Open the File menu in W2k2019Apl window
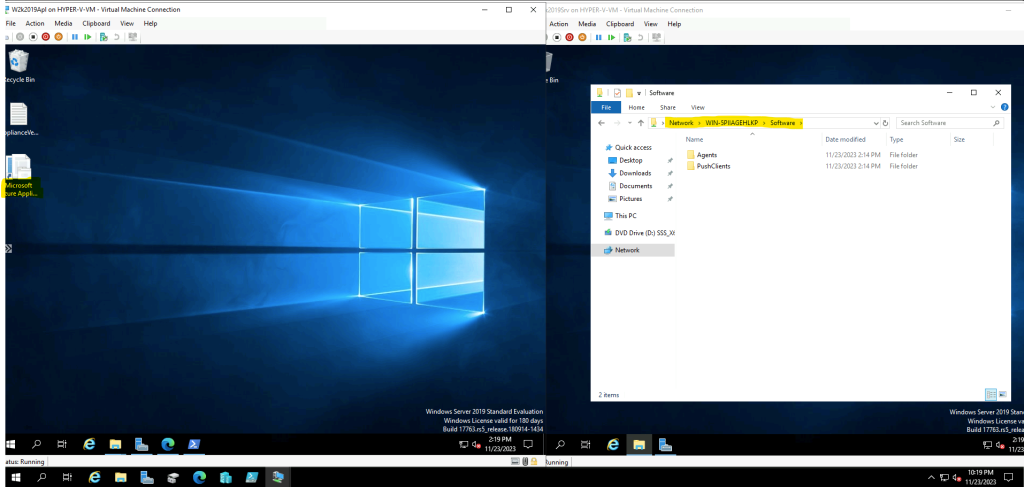 (10, 24)
